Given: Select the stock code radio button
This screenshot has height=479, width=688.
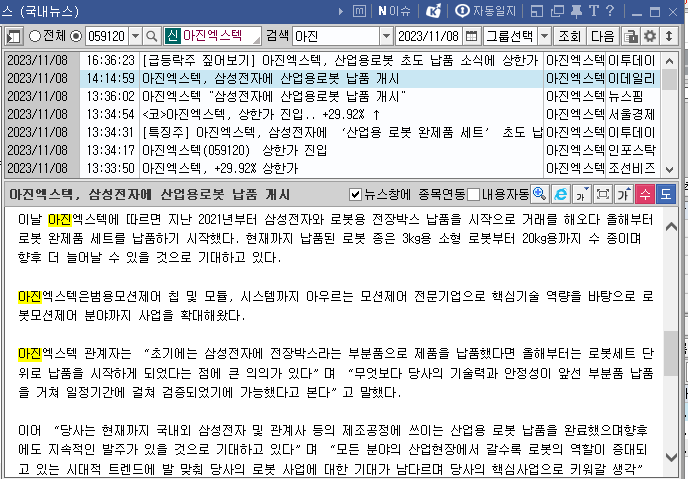Looking at the screenshot, I should point(76,36).
